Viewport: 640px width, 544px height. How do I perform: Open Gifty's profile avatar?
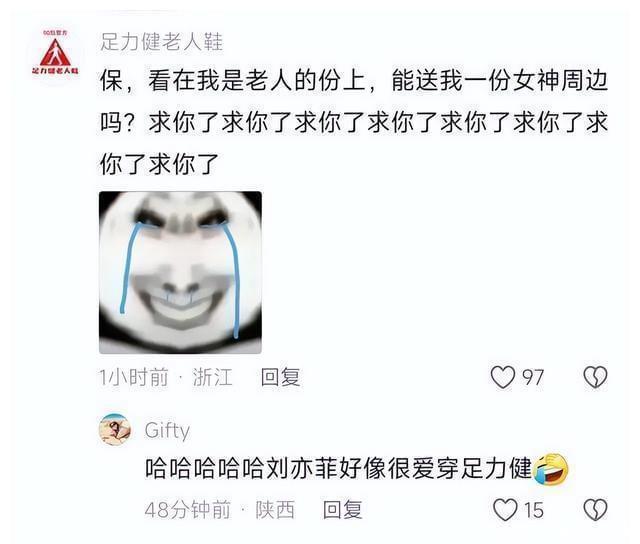point(115,429)
